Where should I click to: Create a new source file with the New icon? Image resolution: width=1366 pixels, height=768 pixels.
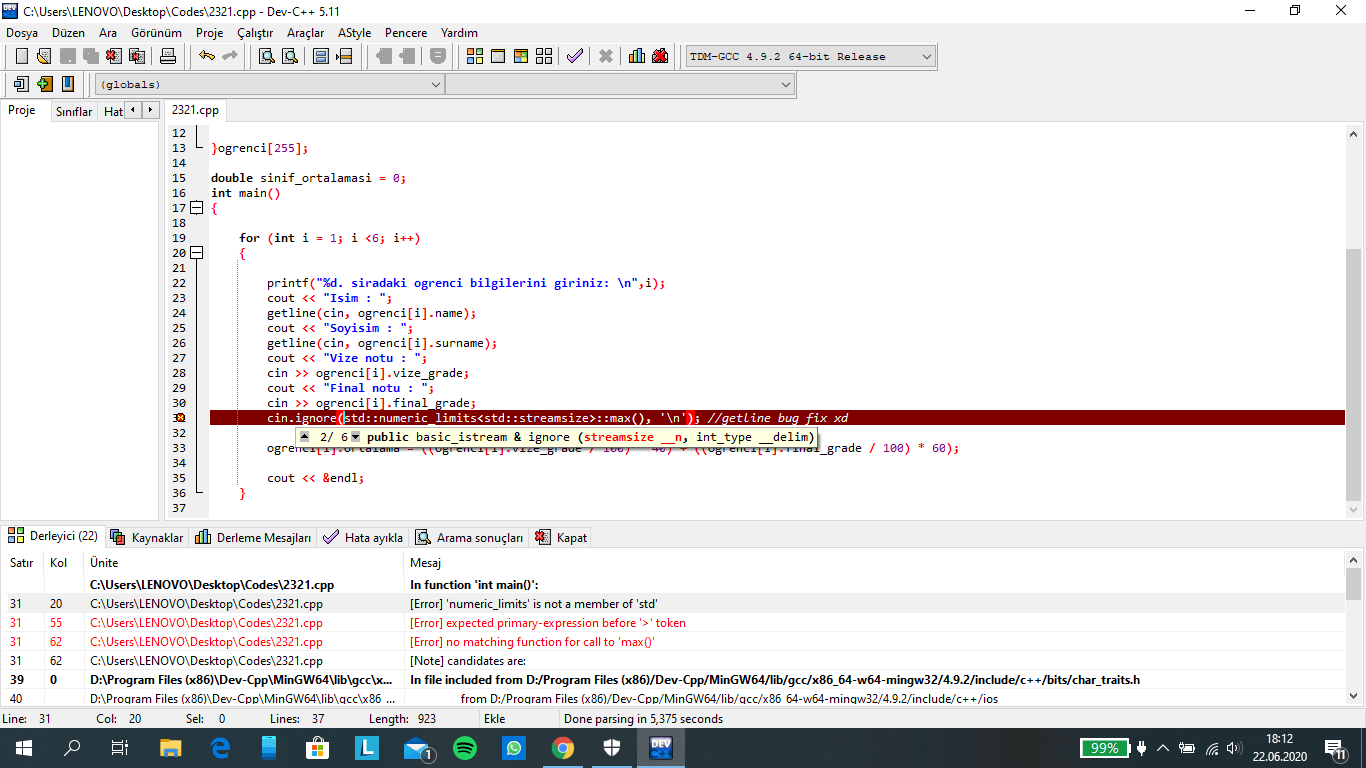[21, 56]
